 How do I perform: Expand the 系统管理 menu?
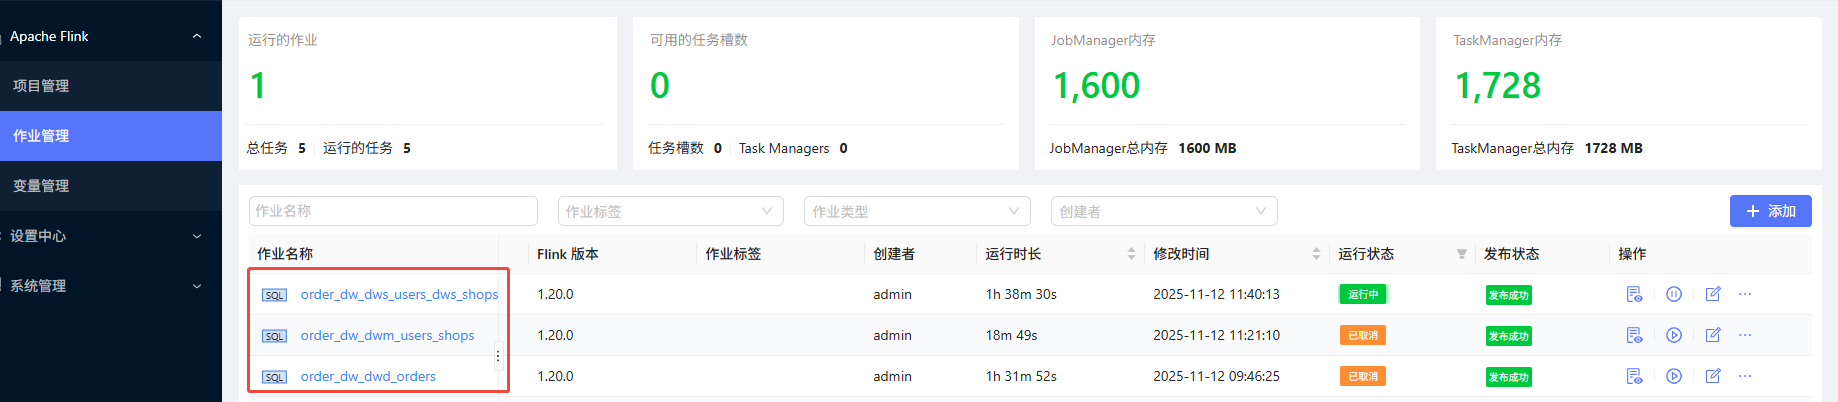coord(197,286)
